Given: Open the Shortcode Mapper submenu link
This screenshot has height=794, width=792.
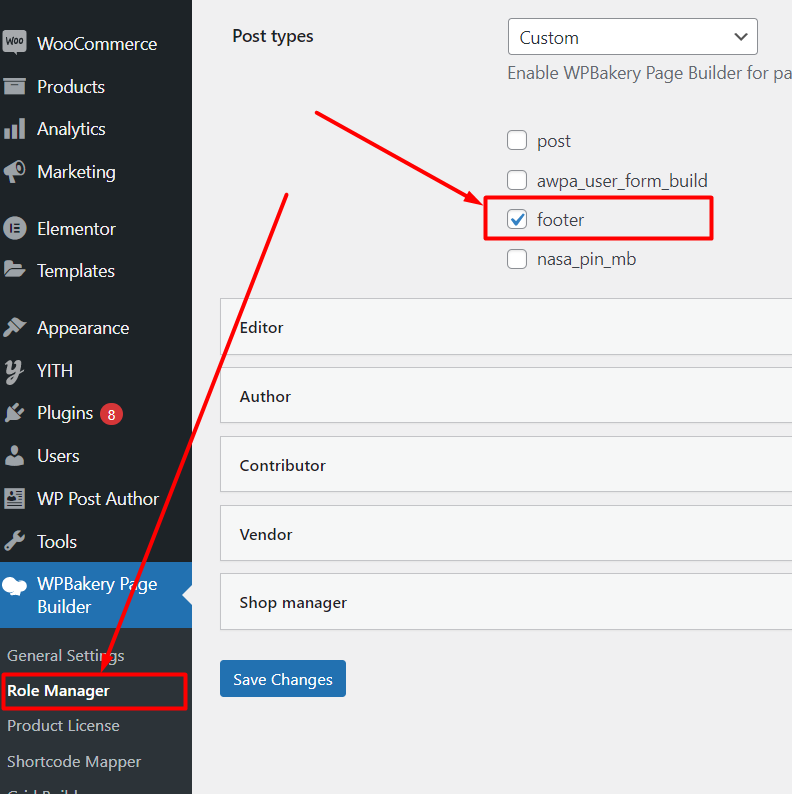Looking at the screenshot, I should (74, 762).
